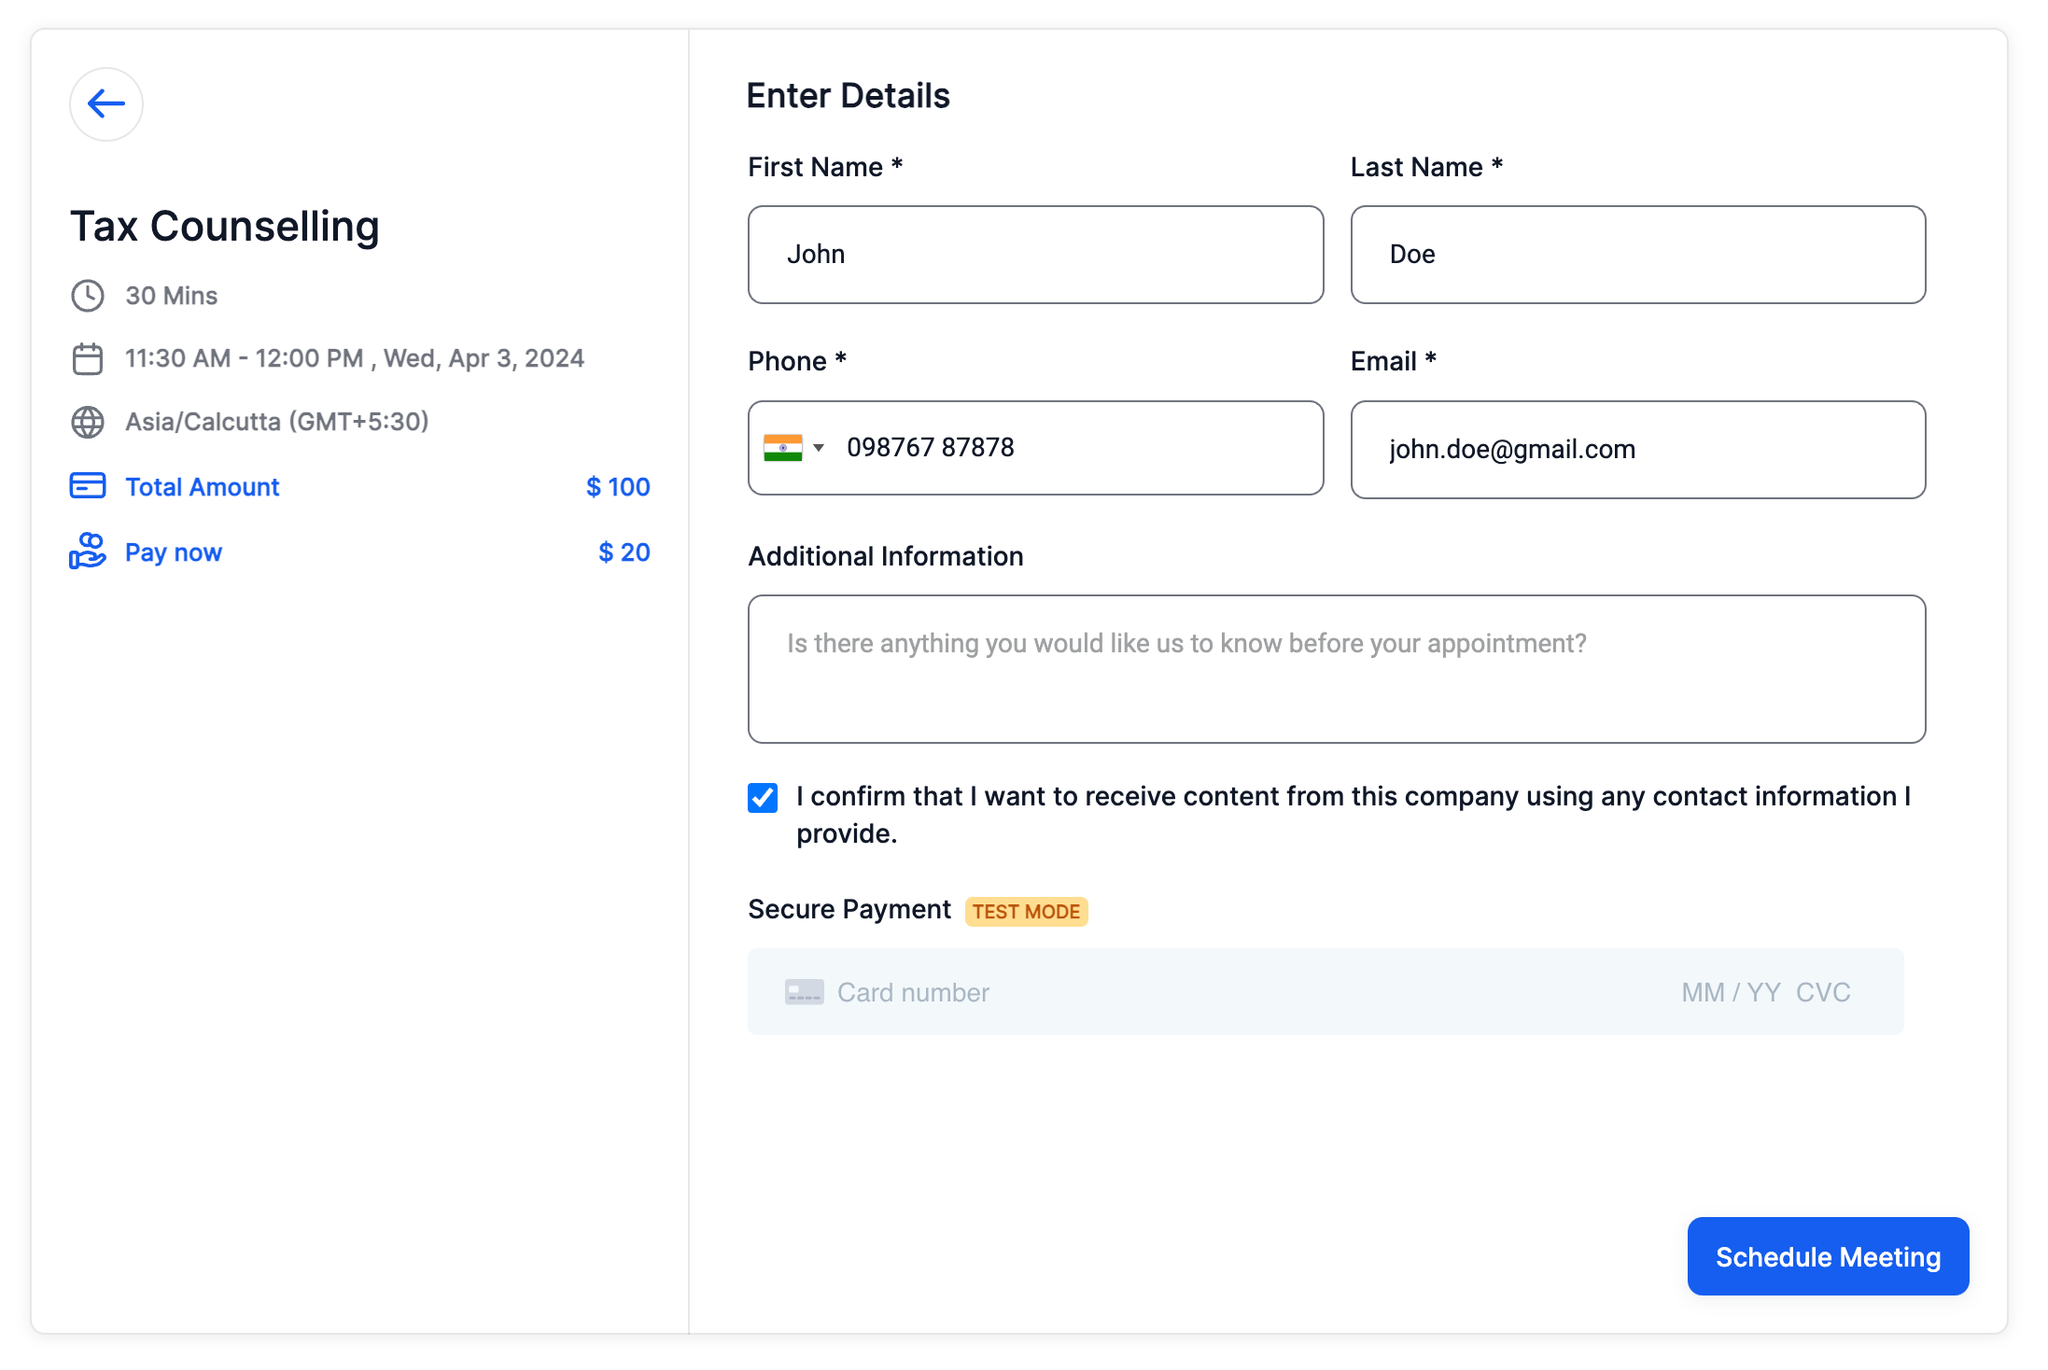Click the India flag in phone field
This screenshot has height=1370, width=2048.
(782, 448)
